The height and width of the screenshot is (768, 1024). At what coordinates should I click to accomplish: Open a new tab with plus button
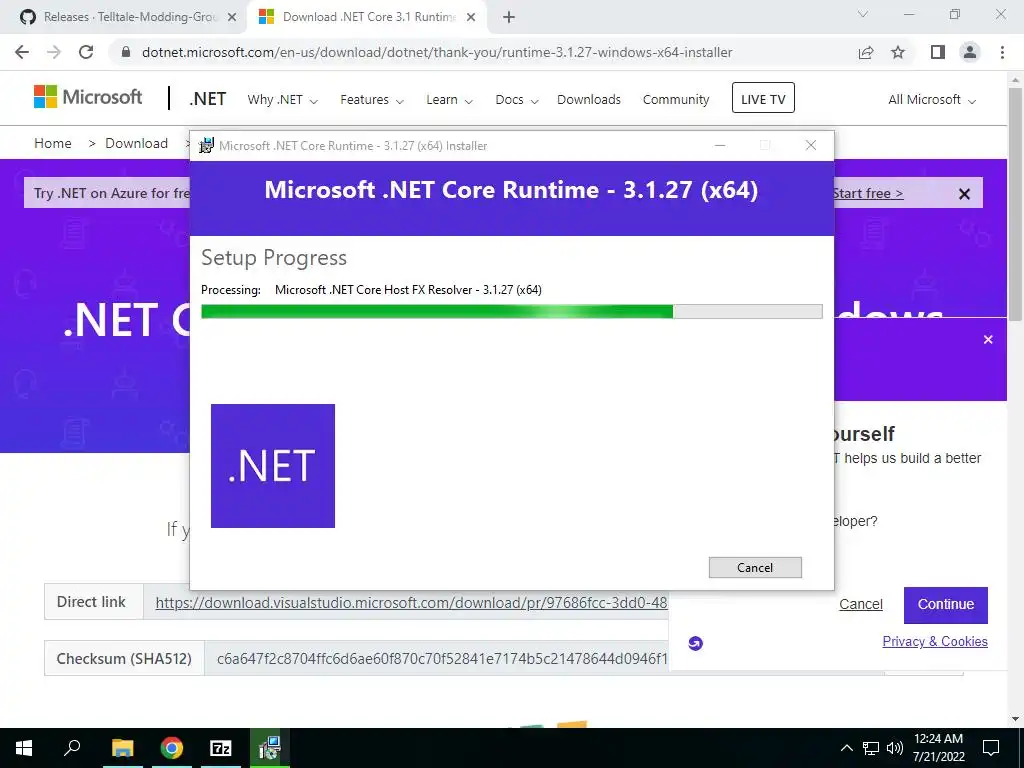[x=509, y=17]
